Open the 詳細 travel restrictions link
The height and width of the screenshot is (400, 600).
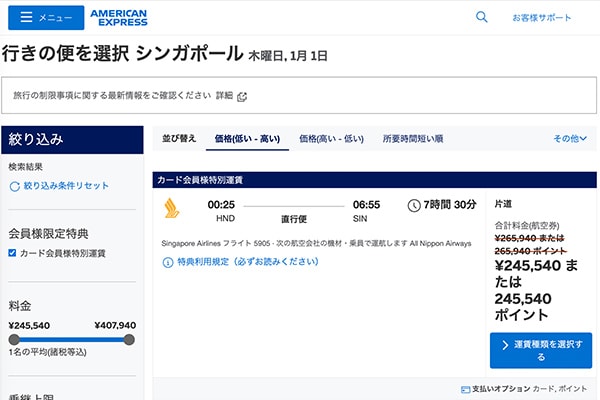click(224, 96)
